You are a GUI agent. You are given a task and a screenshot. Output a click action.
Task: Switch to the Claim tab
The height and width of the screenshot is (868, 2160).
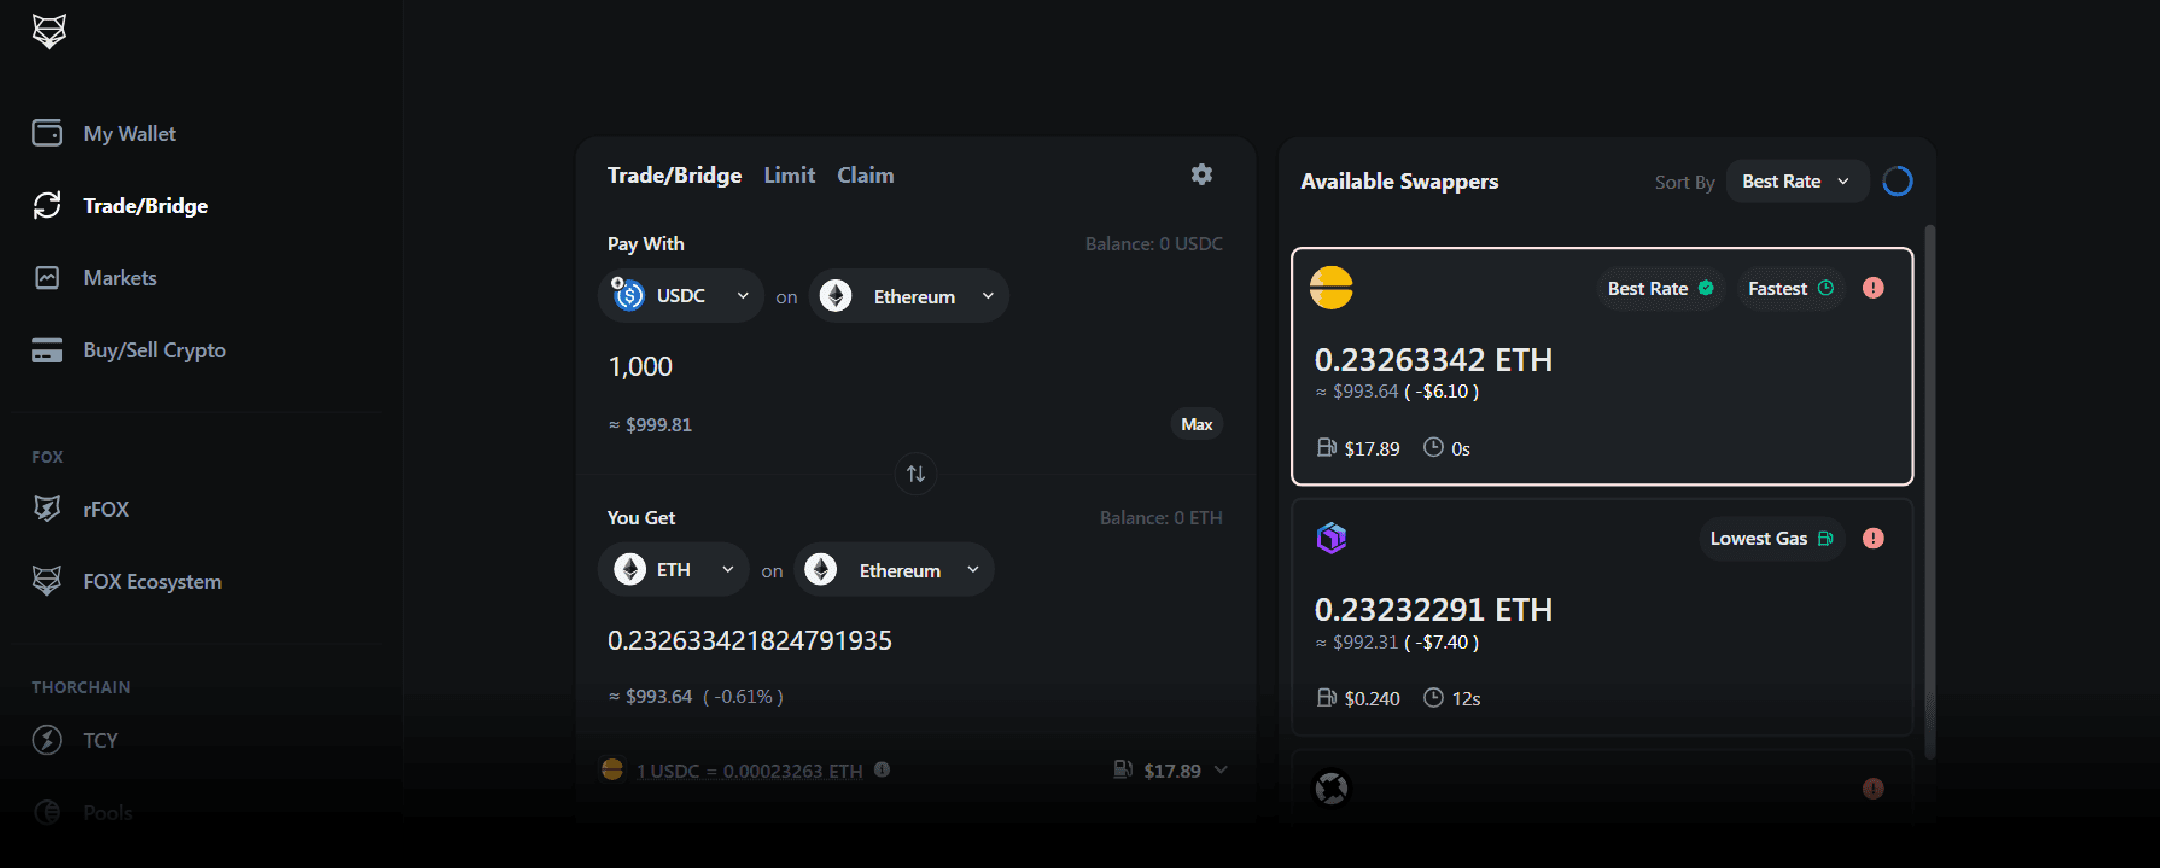pos(865,176)
